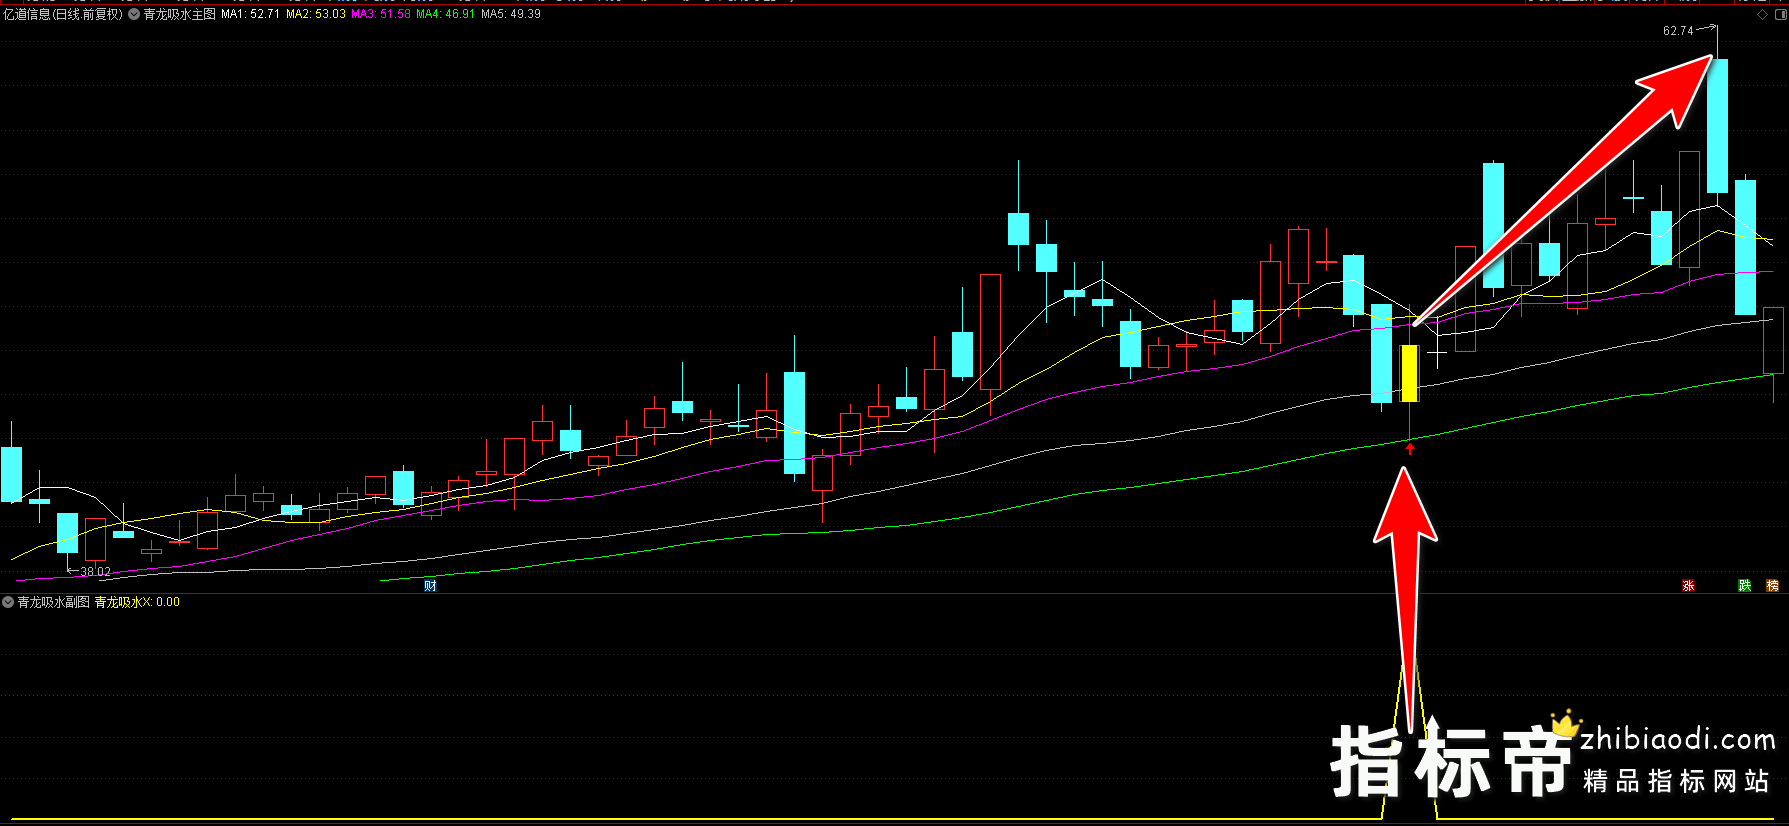Select the yellow MA2: 53.03 label
This screenshot has width=1789, height=826.
(316, 14)
